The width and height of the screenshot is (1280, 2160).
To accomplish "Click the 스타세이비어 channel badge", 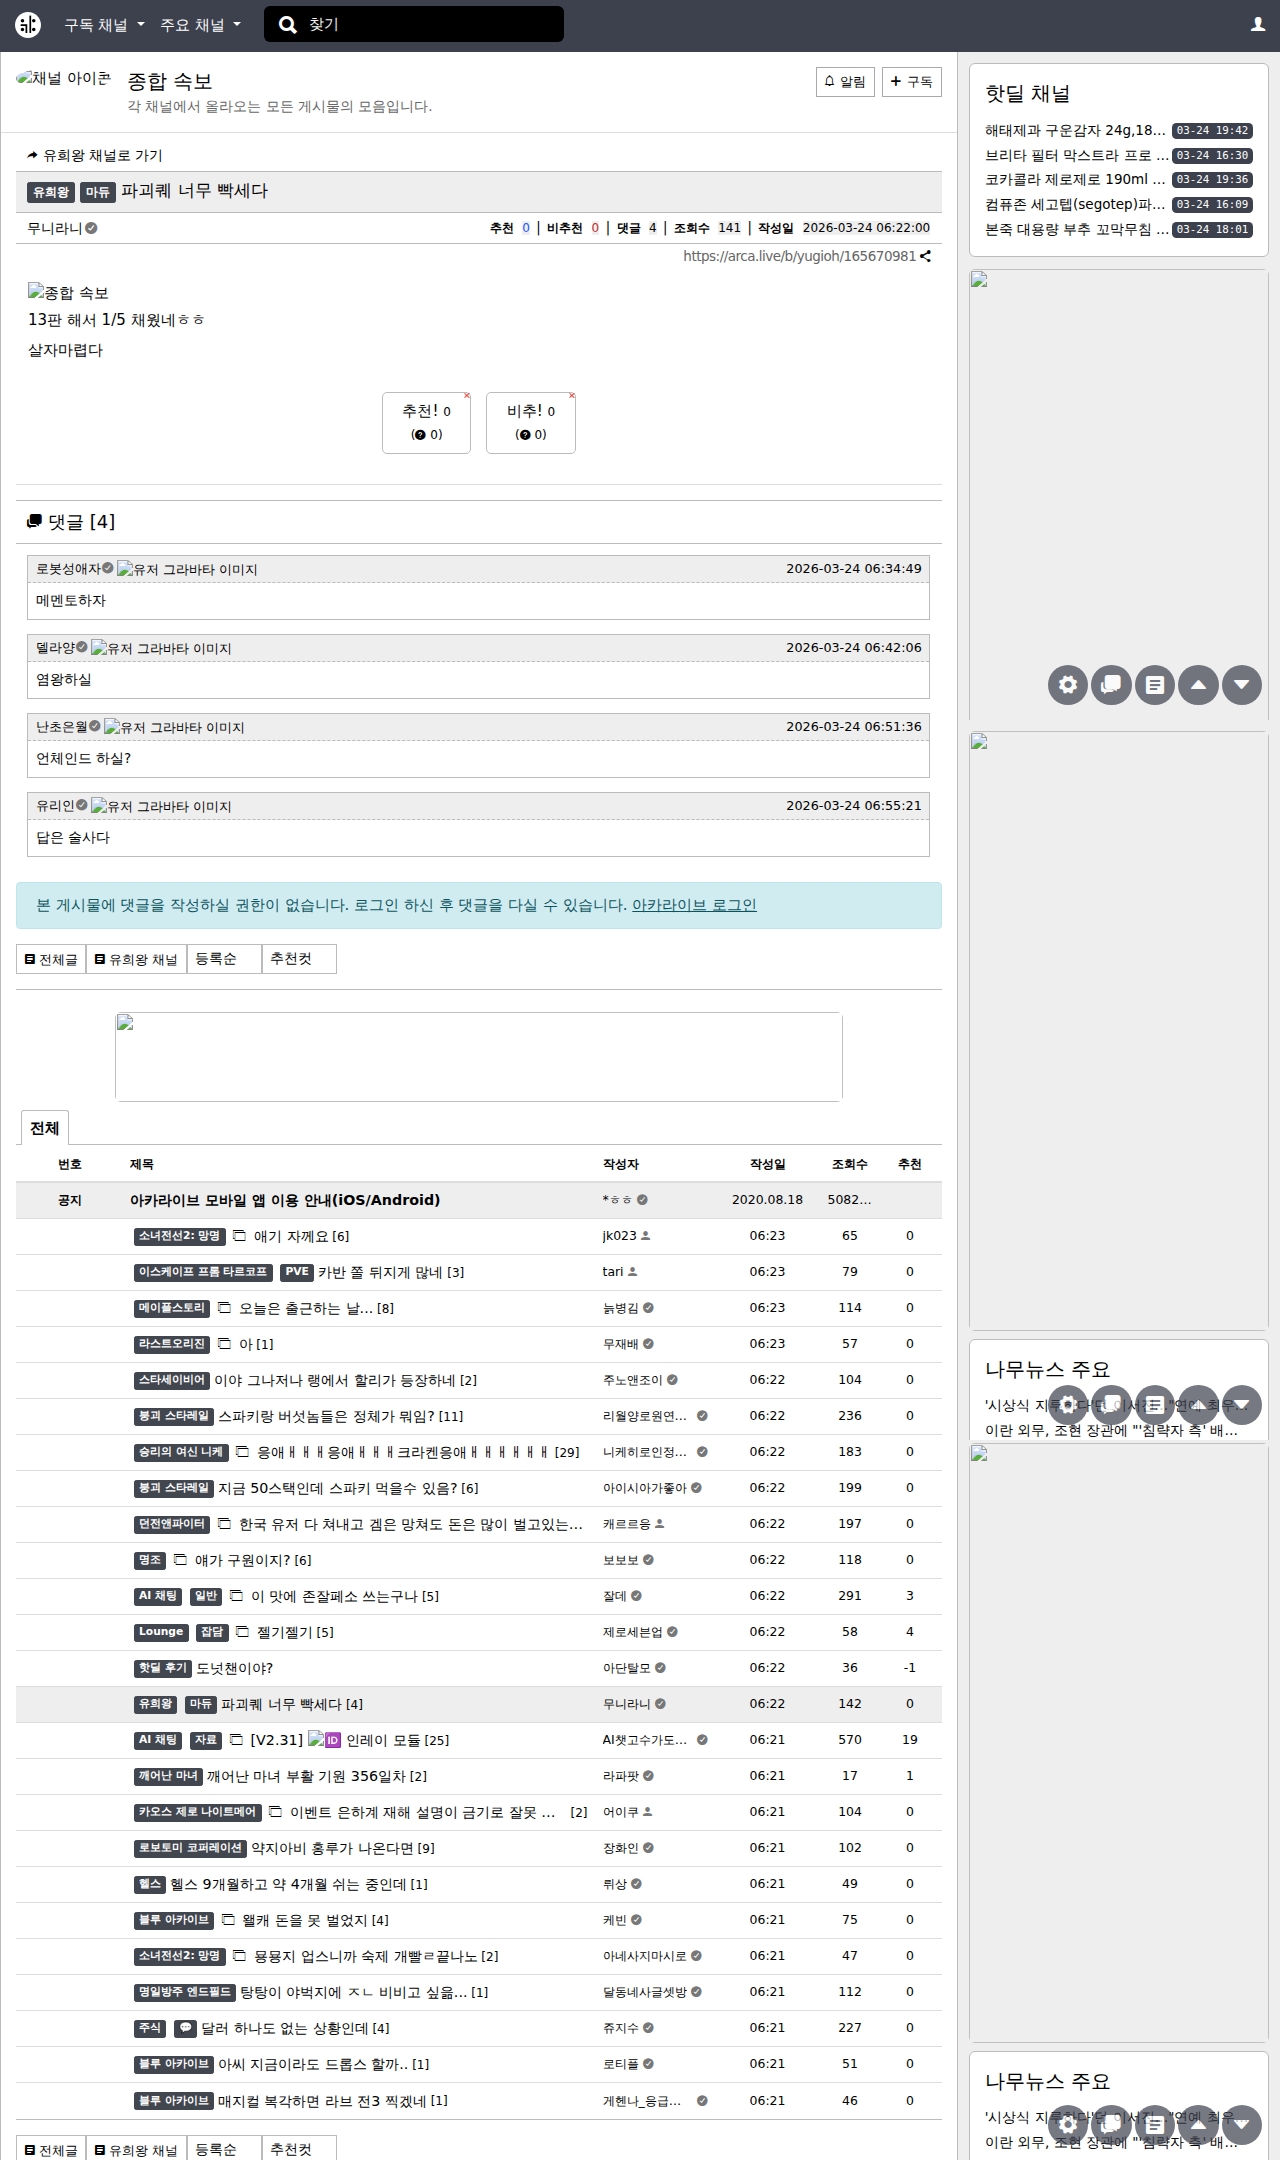I will coord(172,1380).
